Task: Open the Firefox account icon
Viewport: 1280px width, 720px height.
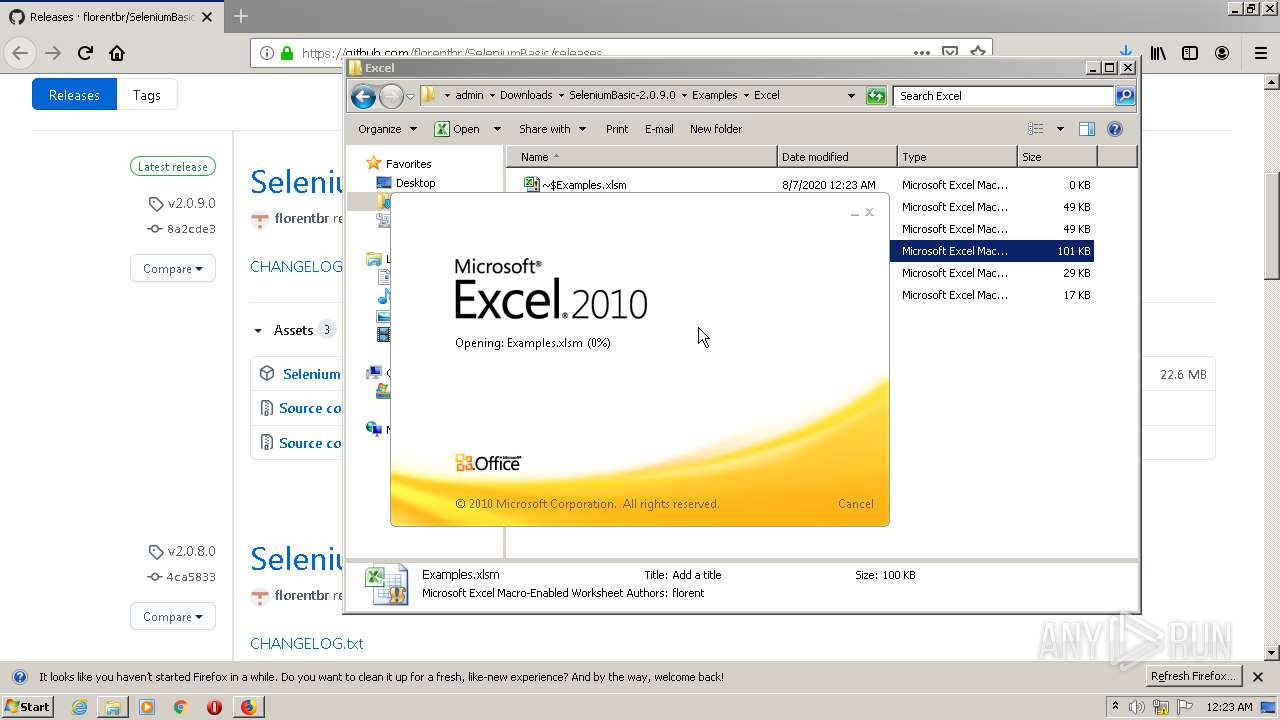Action: click(x=1222, y=53)
